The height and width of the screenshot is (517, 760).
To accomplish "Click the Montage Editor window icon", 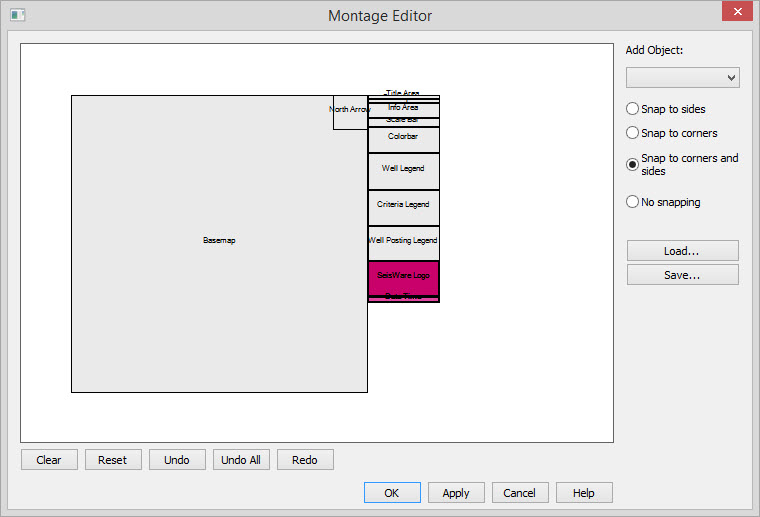I will click(x=17, y=15).
